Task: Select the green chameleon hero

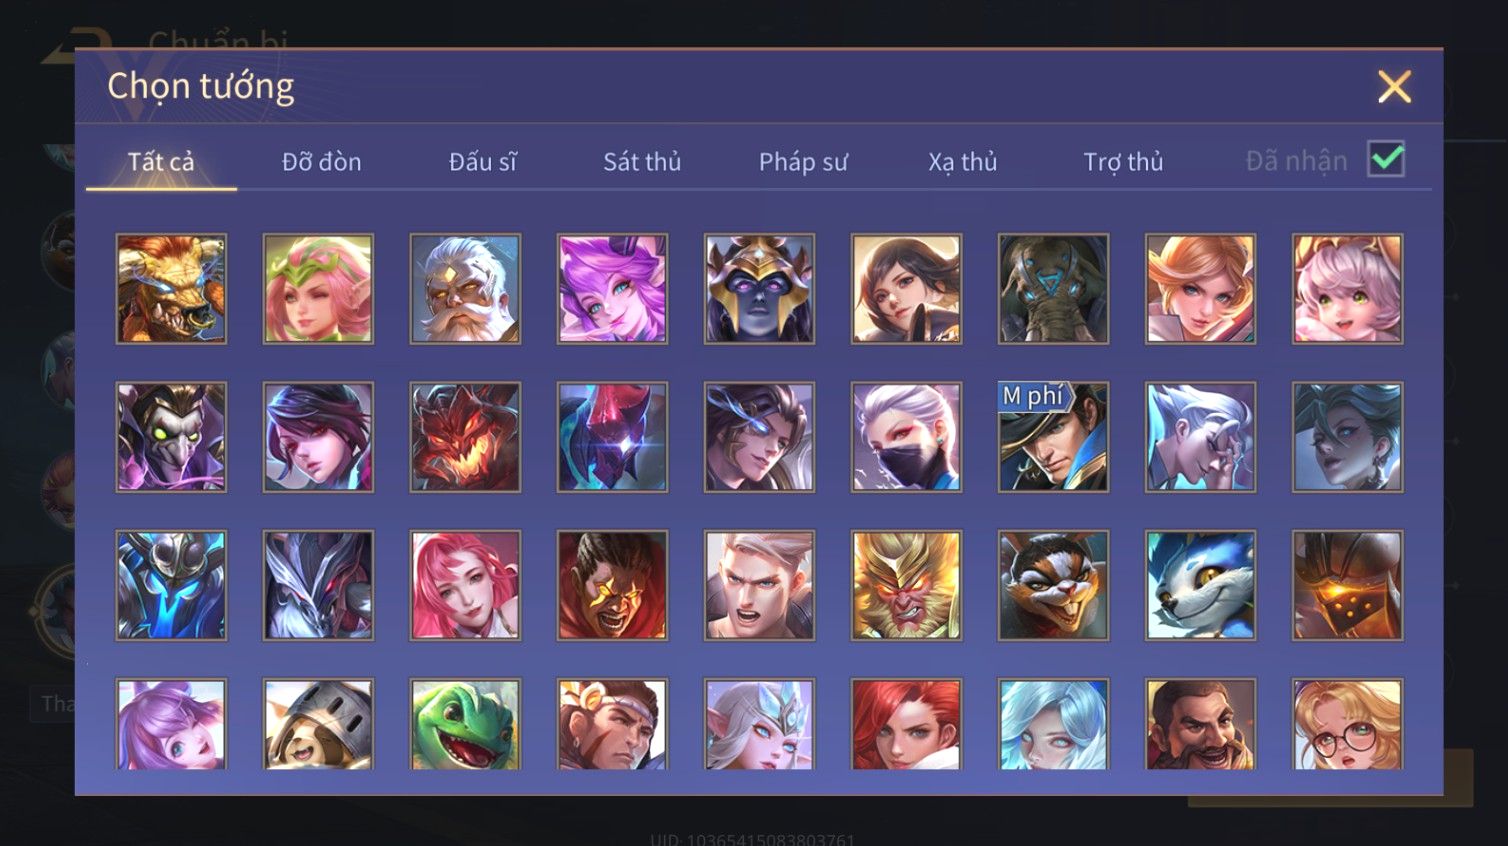Action: (x=465, y=724)
